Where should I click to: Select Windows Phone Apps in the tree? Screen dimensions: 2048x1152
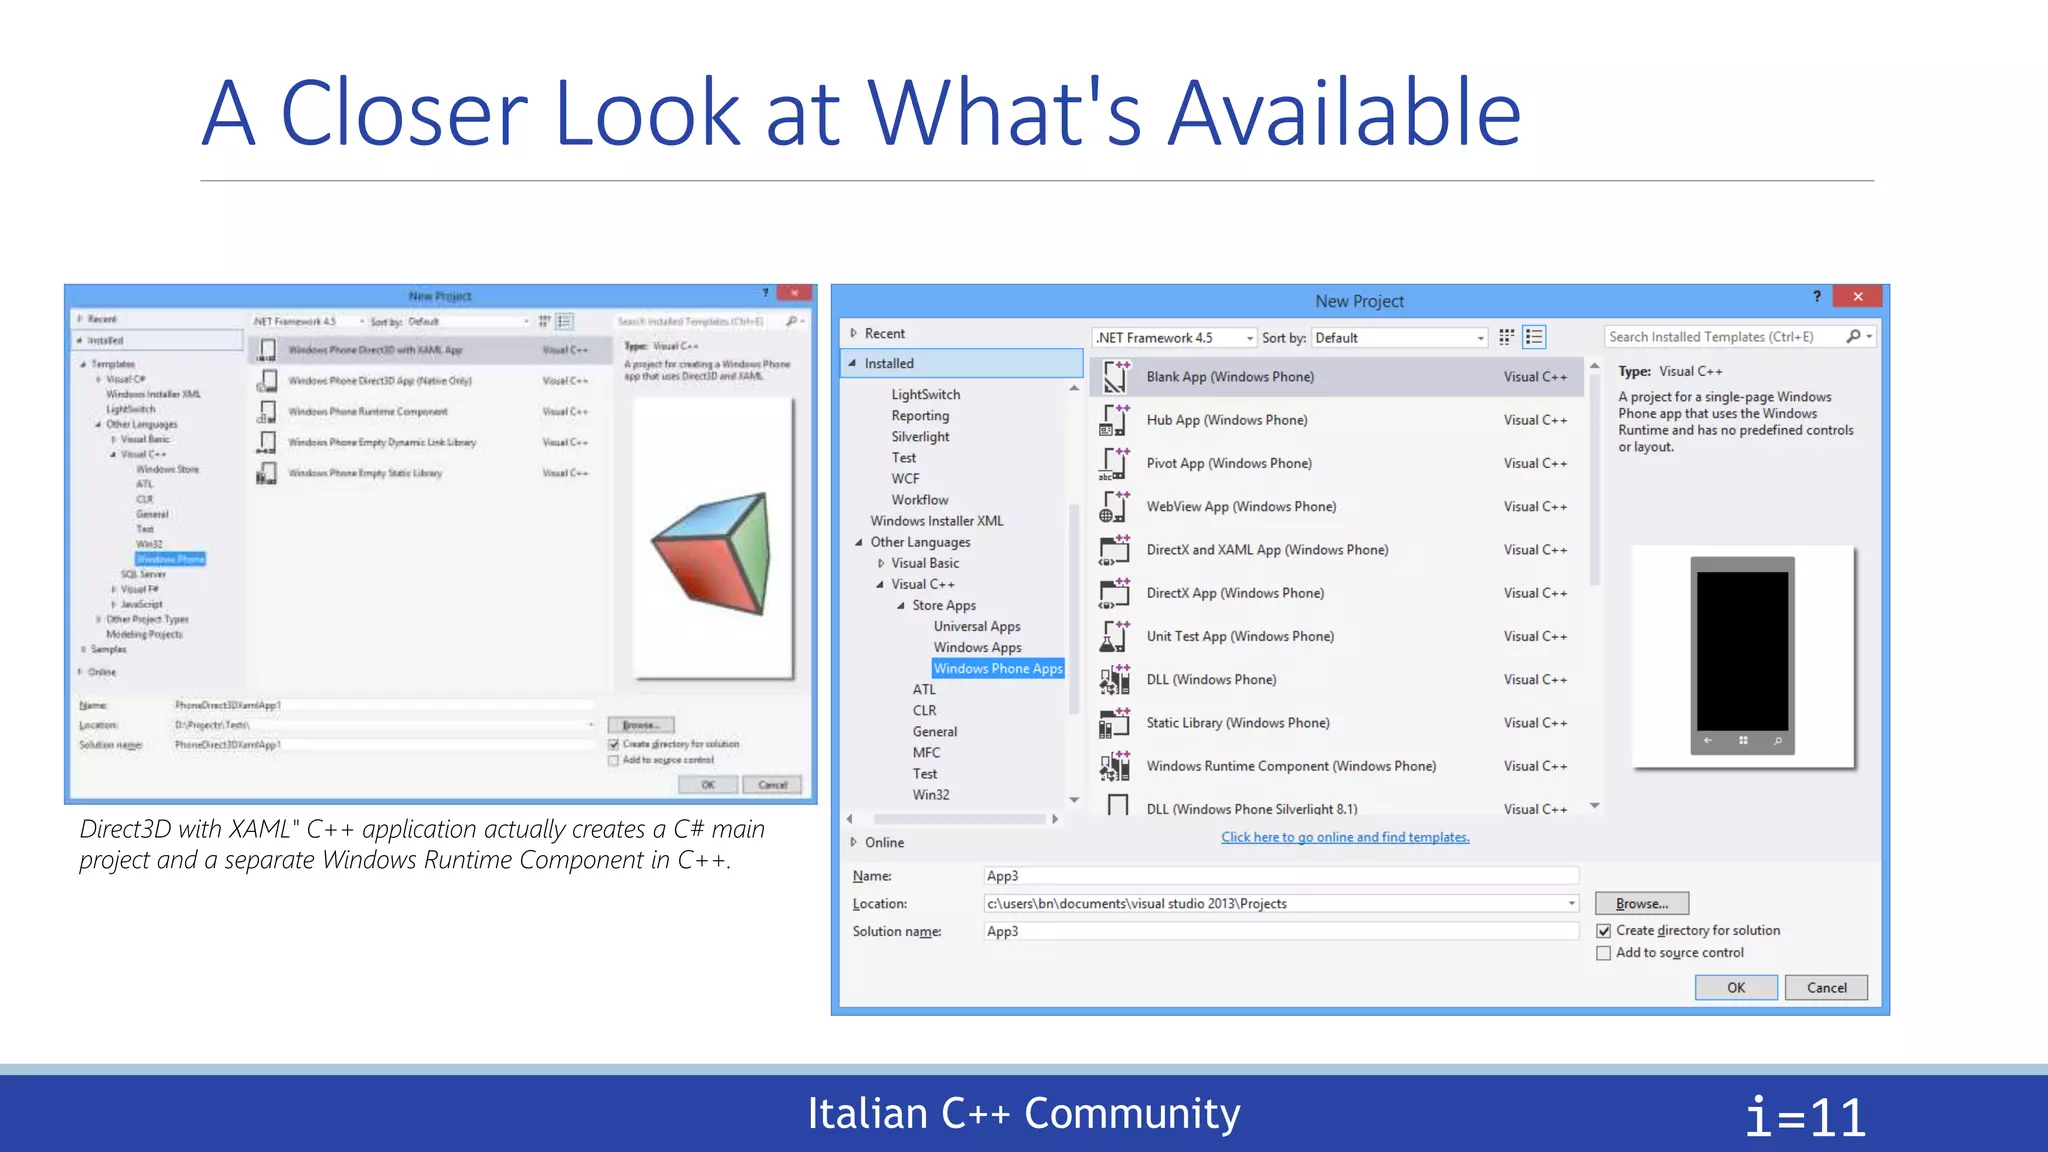[998, 668]
